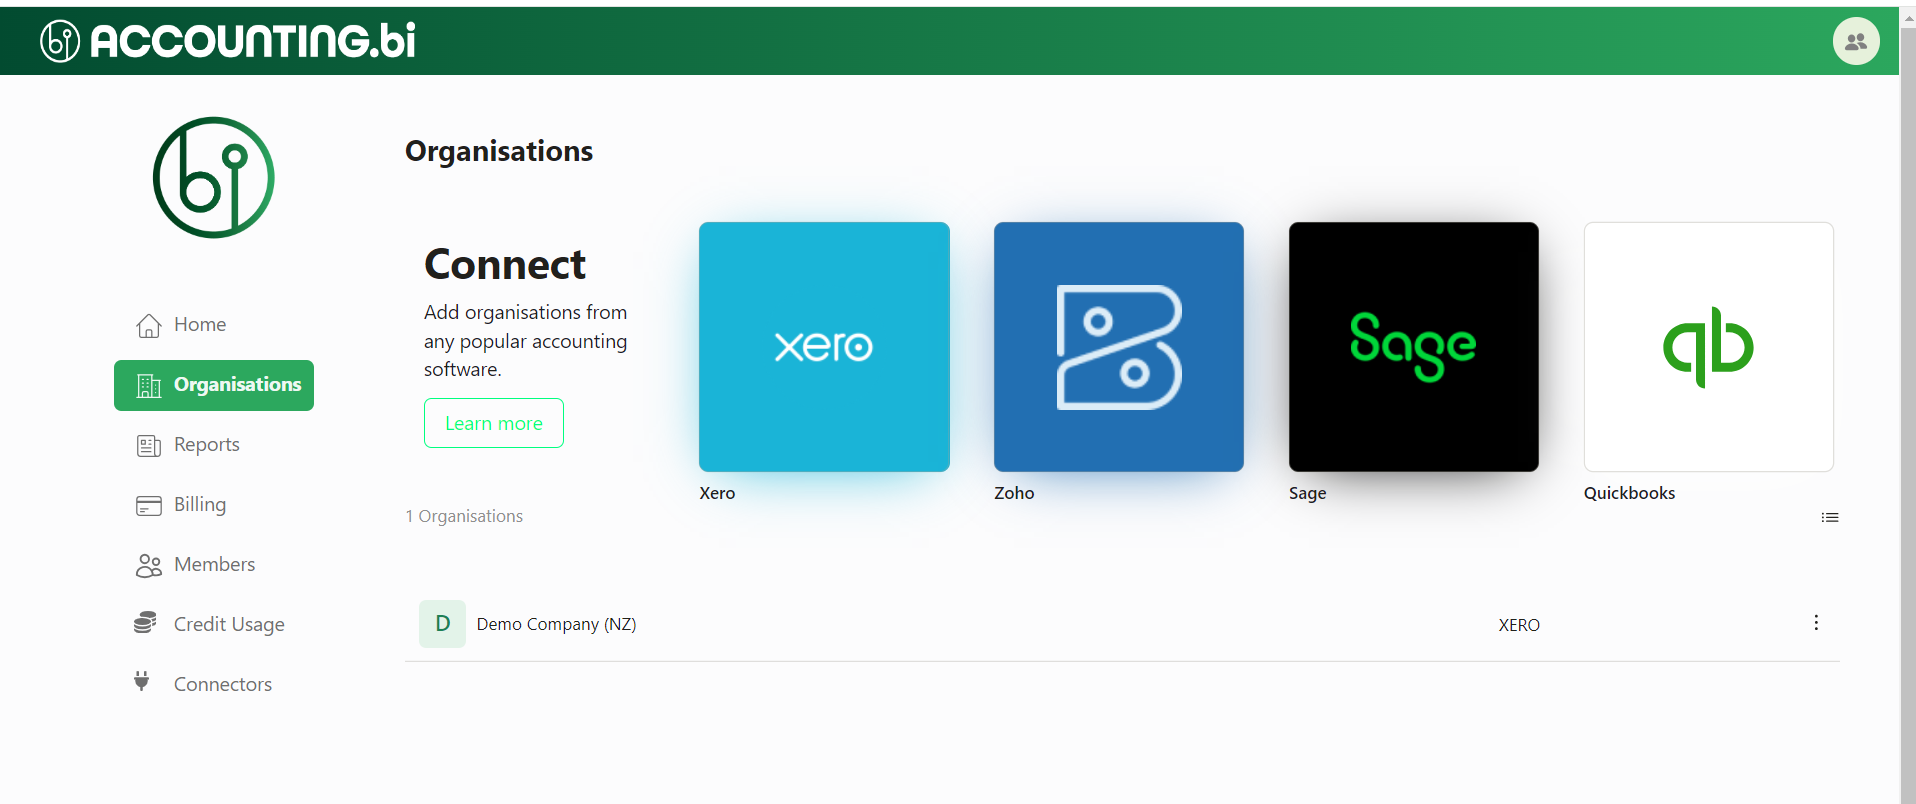Click the Demo Company D avatar
This screenshot has height=804, width=1916.
442,624
